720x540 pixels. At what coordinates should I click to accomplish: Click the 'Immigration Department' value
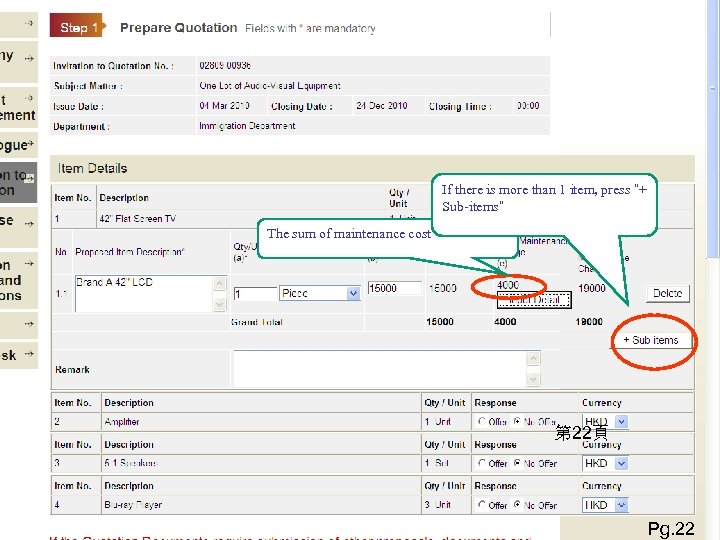pyautogui.click(x=247, y=125)
